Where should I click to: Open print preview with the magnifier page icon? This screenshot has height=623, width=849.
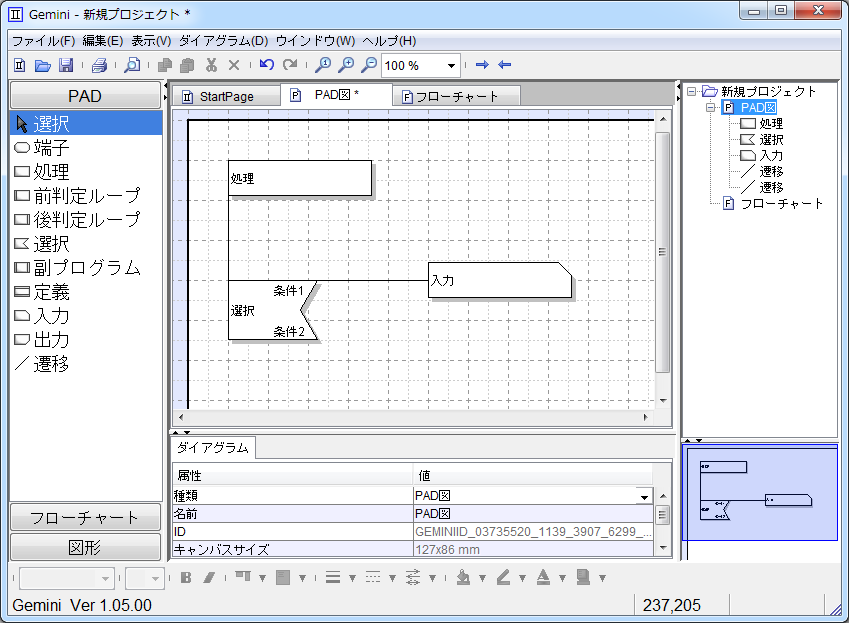point(132,65)
